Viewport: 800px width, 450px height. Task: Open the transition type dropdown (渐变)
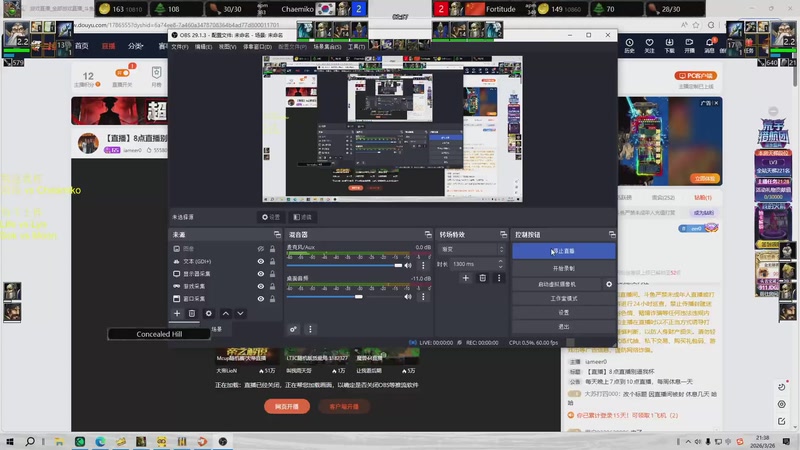[x=471, y=249]
